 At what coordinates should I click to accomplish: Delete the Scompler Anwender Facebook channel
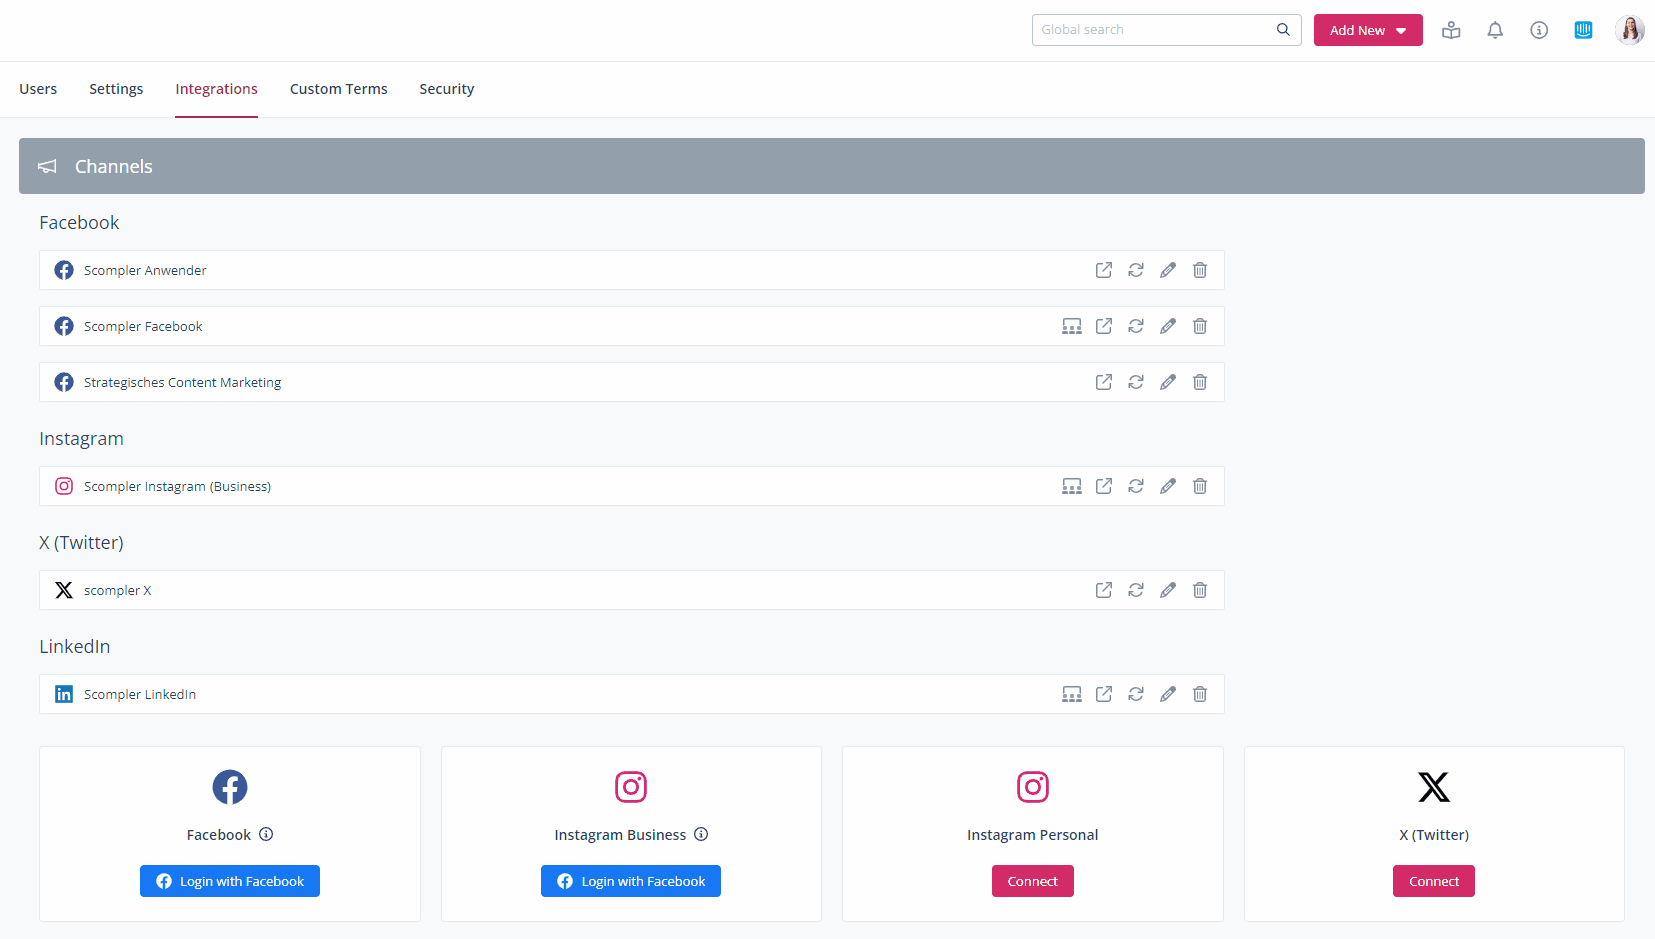click(x=1200, y=270)
